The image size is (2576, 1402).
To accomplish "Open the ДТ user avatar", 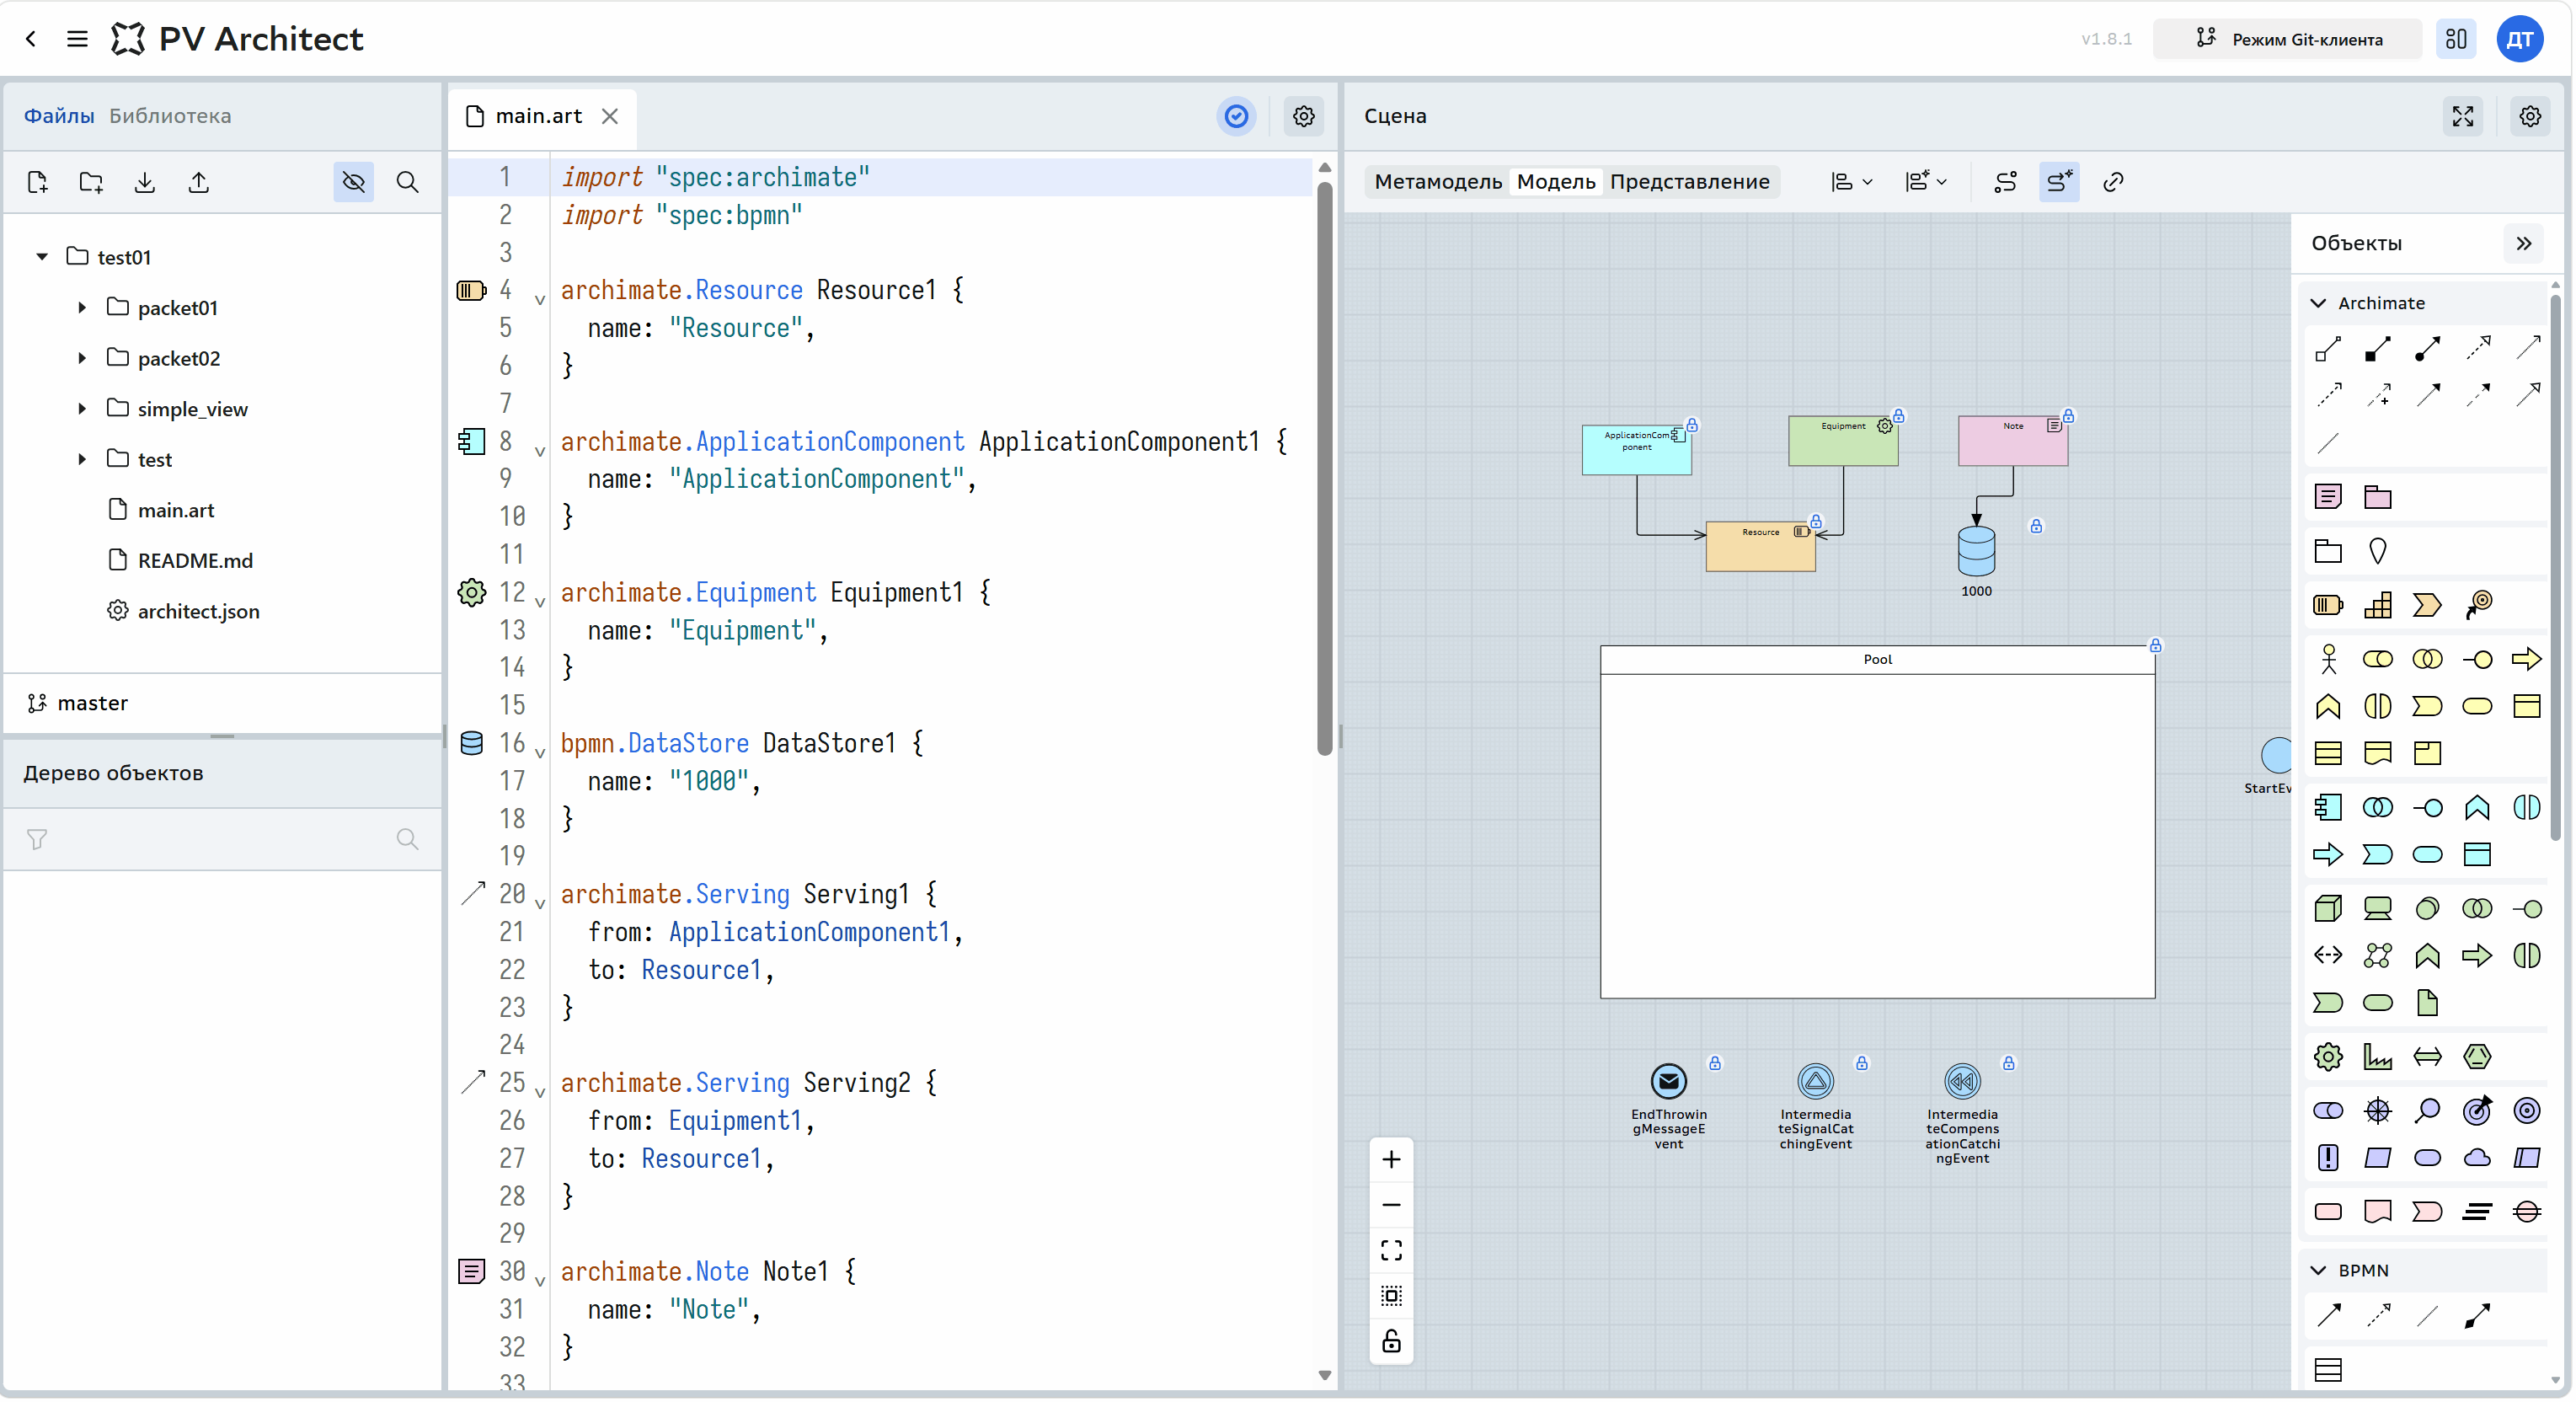I will (2520, 39).
